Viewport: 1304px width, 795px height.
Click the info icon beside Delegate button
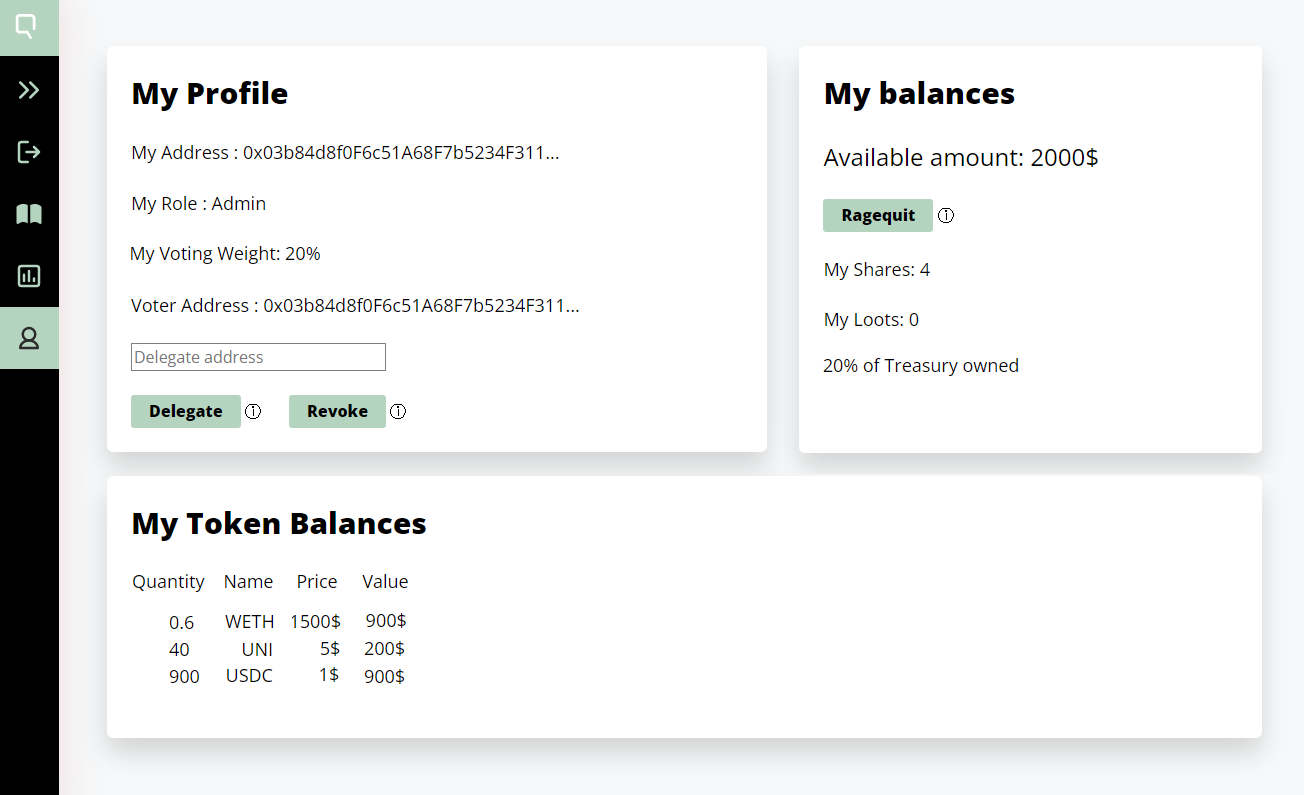[253, 411]
